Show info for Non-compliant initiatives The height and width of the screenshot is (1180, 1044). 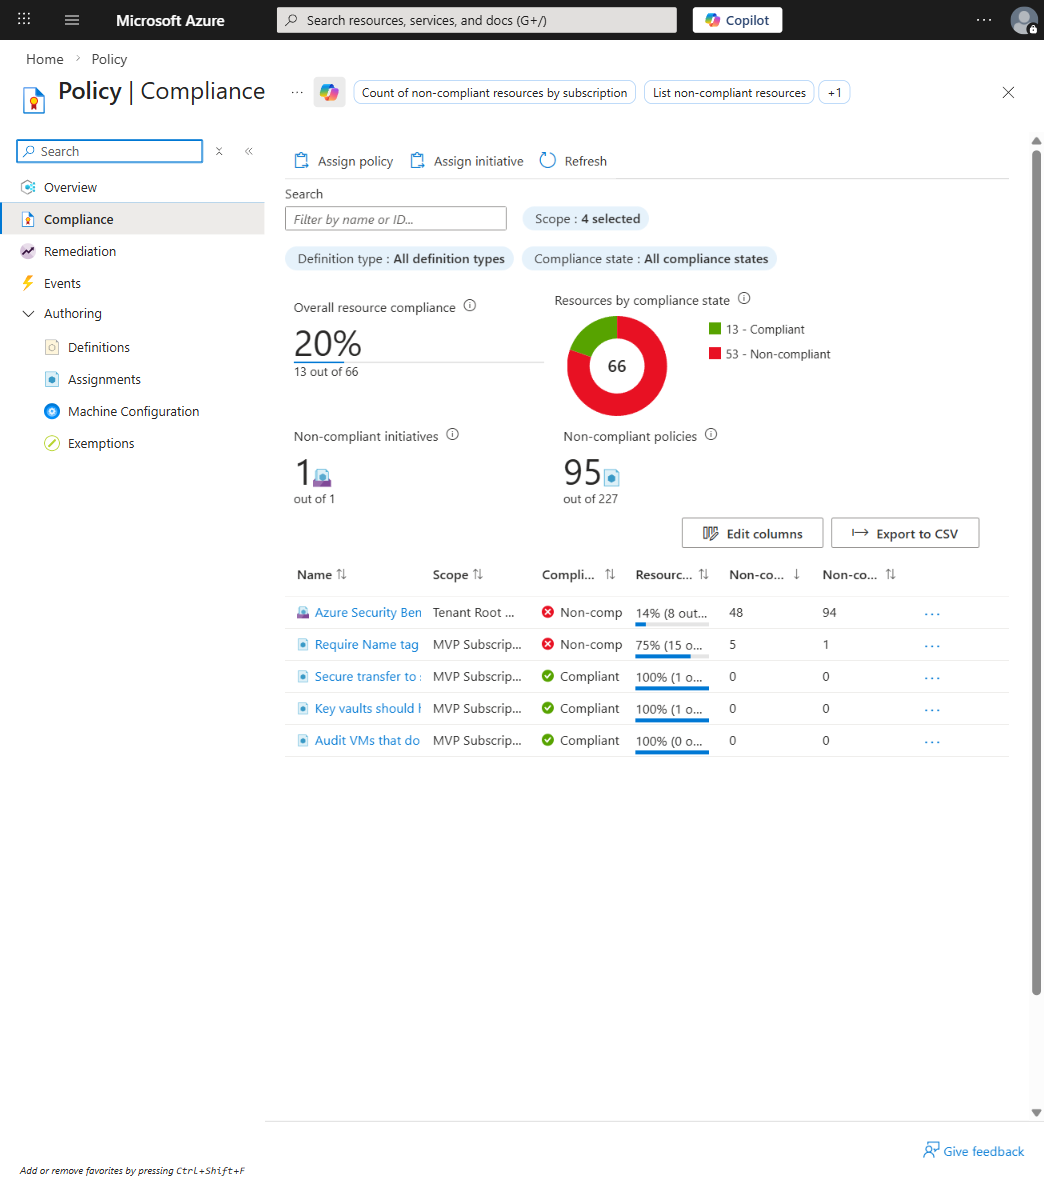tap(452, 434)
